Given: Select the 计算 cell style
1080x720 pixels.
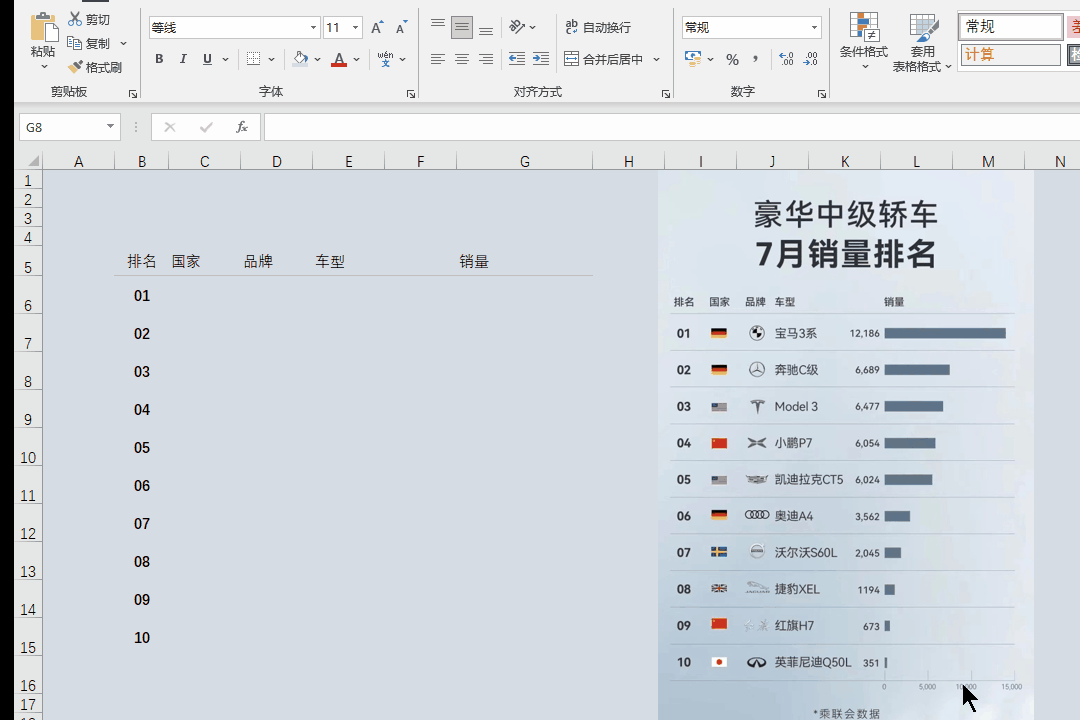Looking at the screenshot, I should coord(1010,54).
